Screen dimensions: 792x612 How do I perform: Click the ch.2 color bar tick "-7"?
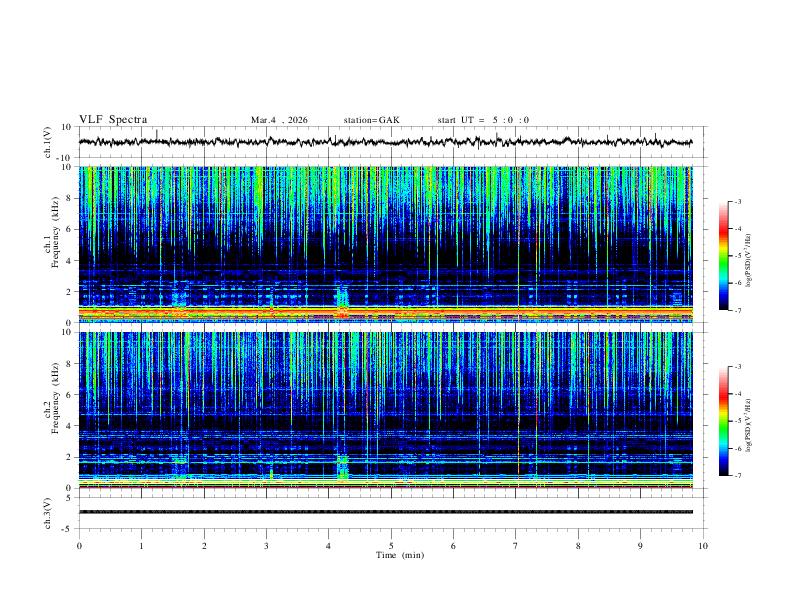[x=737, y=476]
